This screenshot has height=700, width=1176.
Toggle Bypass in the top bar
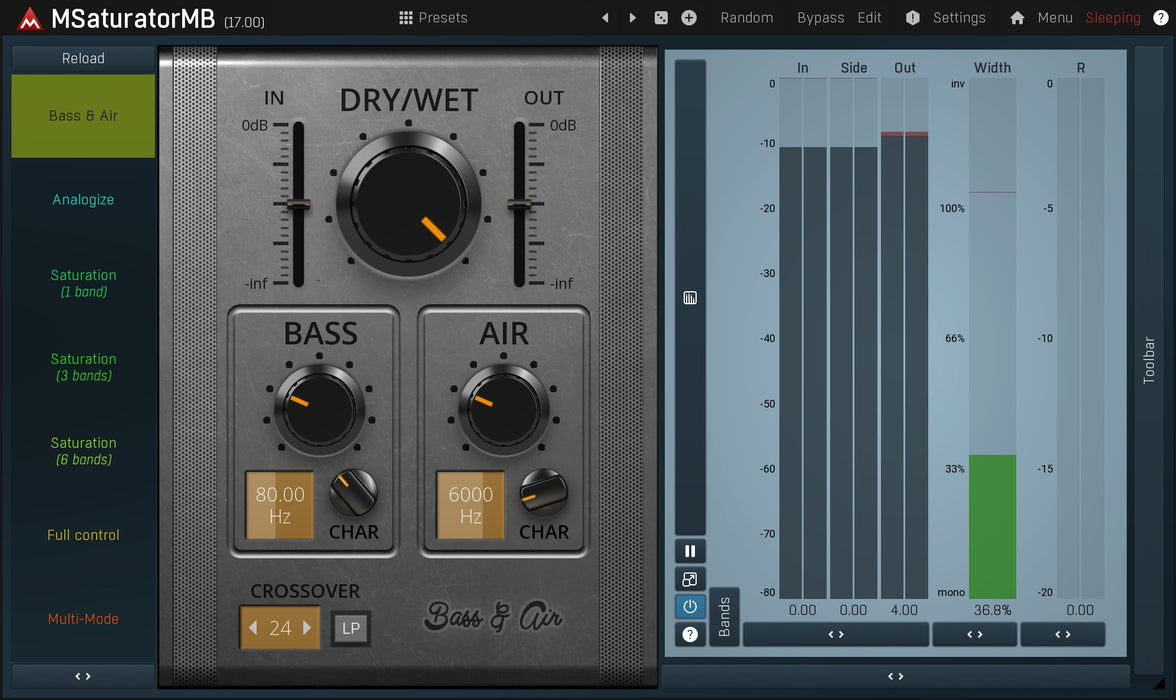pyautogui.click(x=820, y=18)
